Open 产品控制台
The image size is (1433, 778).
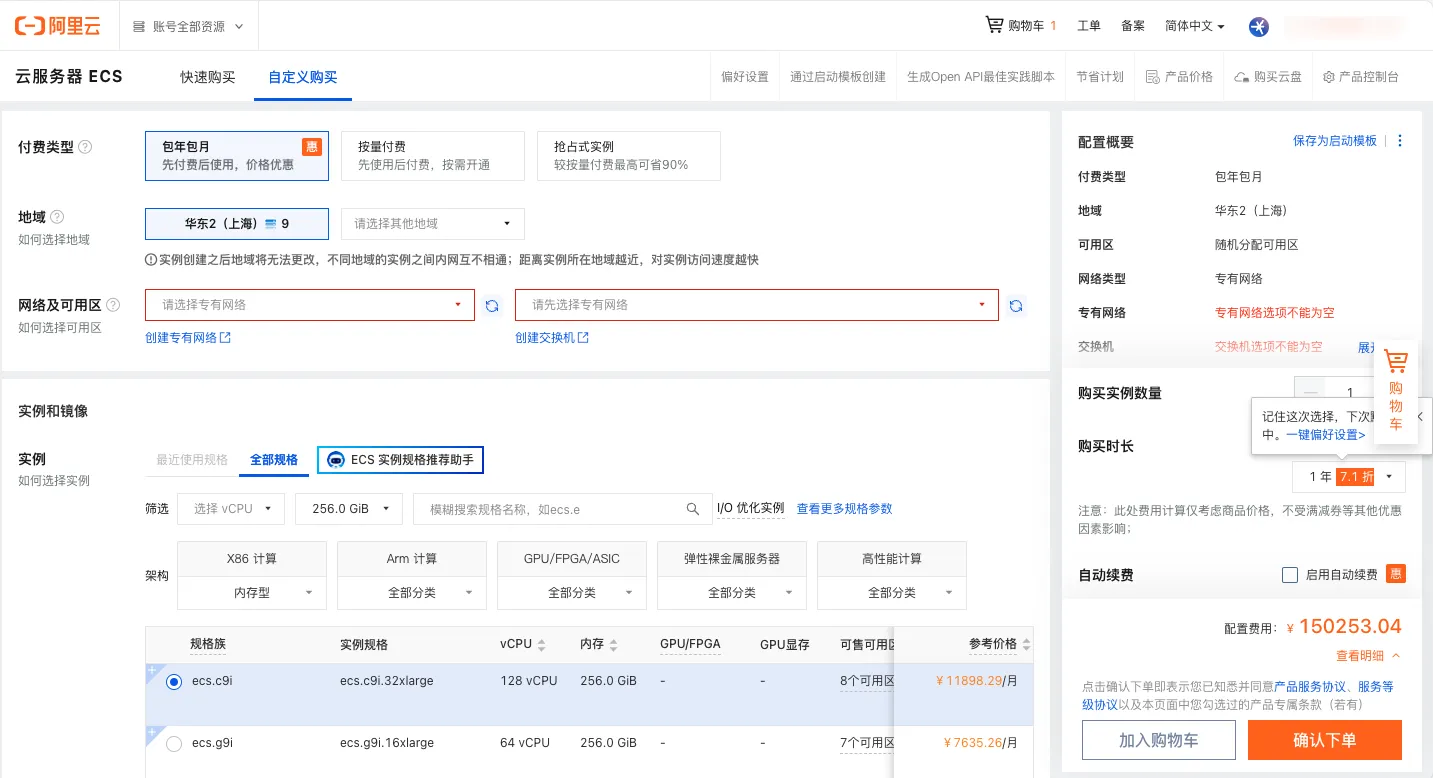(1361, 77)
